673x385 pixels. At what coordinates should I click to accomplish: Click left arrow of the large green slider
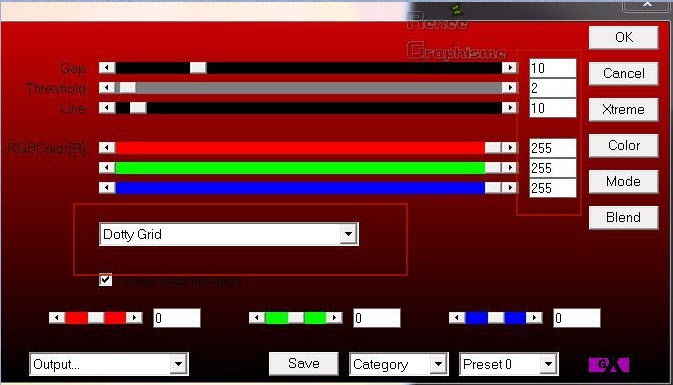(107, 167)
